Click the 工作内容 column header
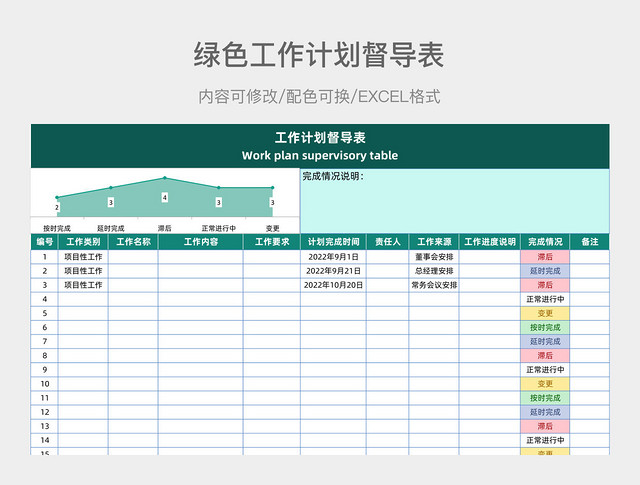Screen dimensions: 640x485 point(200,242)
